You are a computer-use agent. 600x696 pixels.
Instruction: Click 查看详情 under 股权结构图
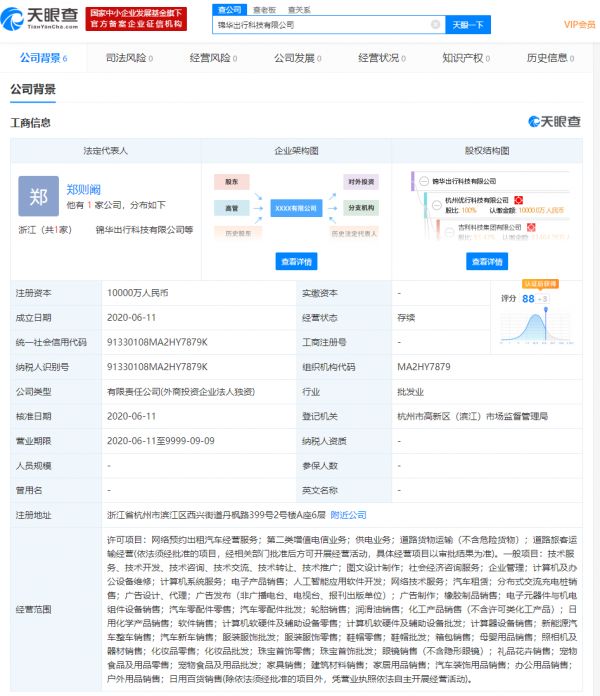point(486,261)
